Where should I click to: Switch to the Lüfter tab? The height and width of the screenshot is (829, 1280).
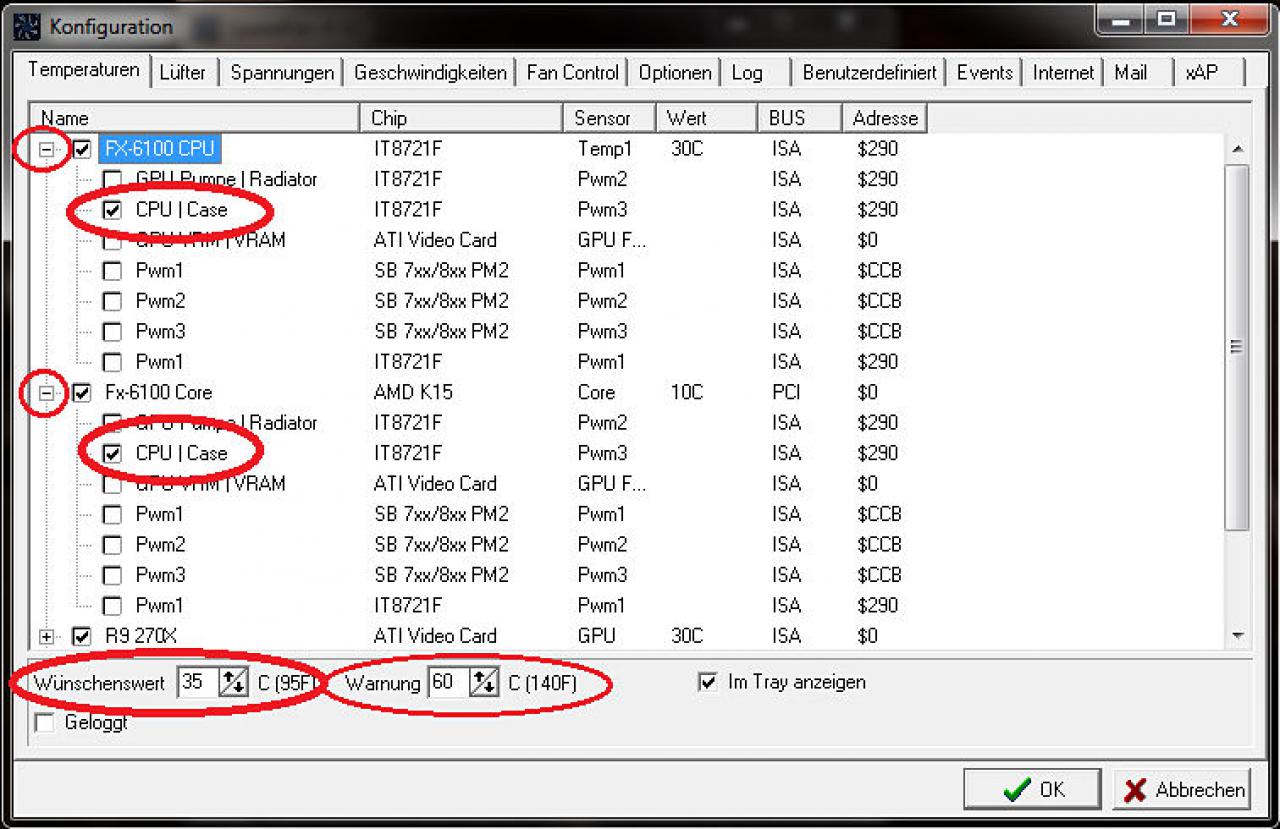[182, 73]
